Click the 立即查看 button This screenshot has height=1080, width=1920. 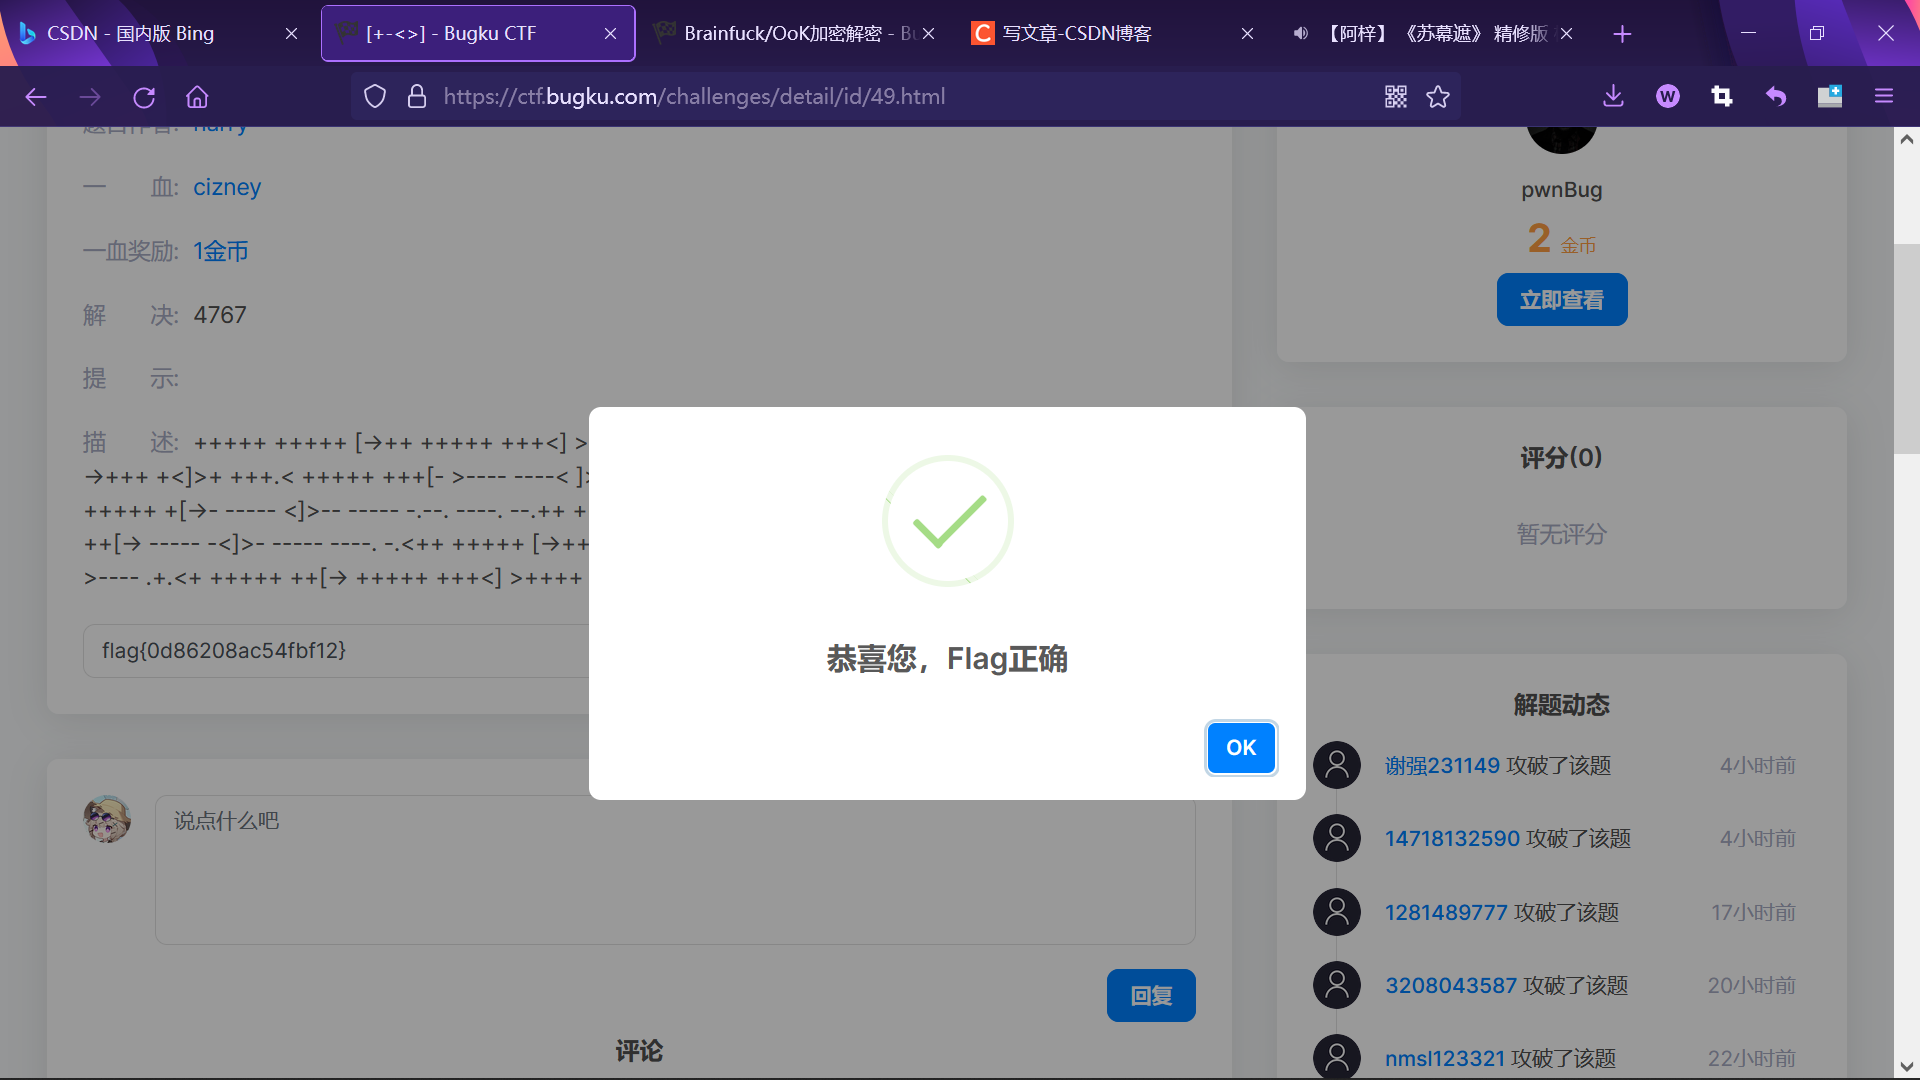(1561, 300)
